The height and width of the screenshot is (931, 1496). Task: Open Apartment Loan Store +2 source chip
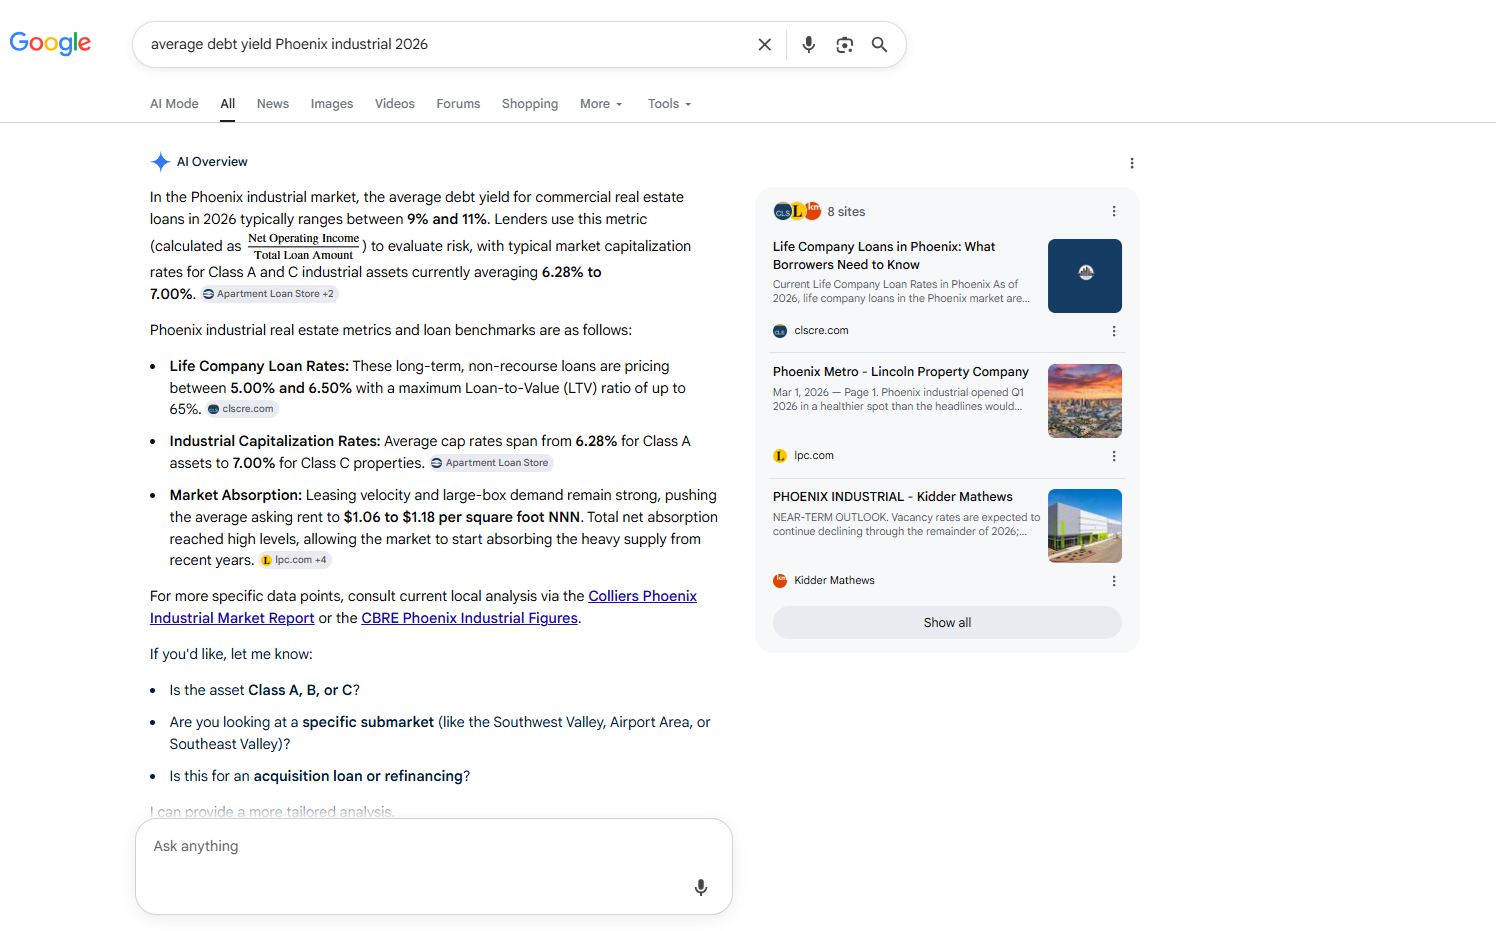pyautogui.click(x=270, y=294)
